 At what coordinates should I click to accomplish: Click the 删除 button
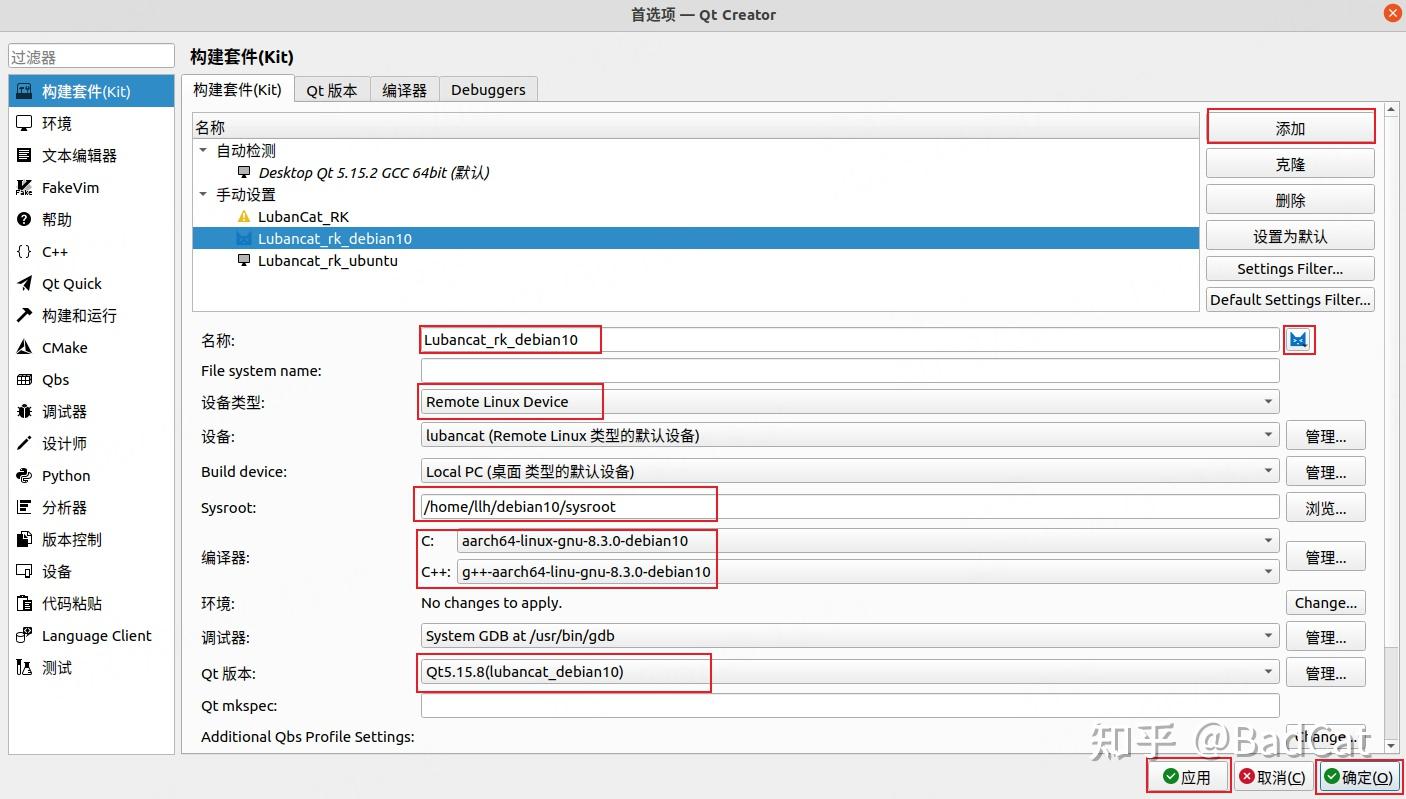(1290, 200)
